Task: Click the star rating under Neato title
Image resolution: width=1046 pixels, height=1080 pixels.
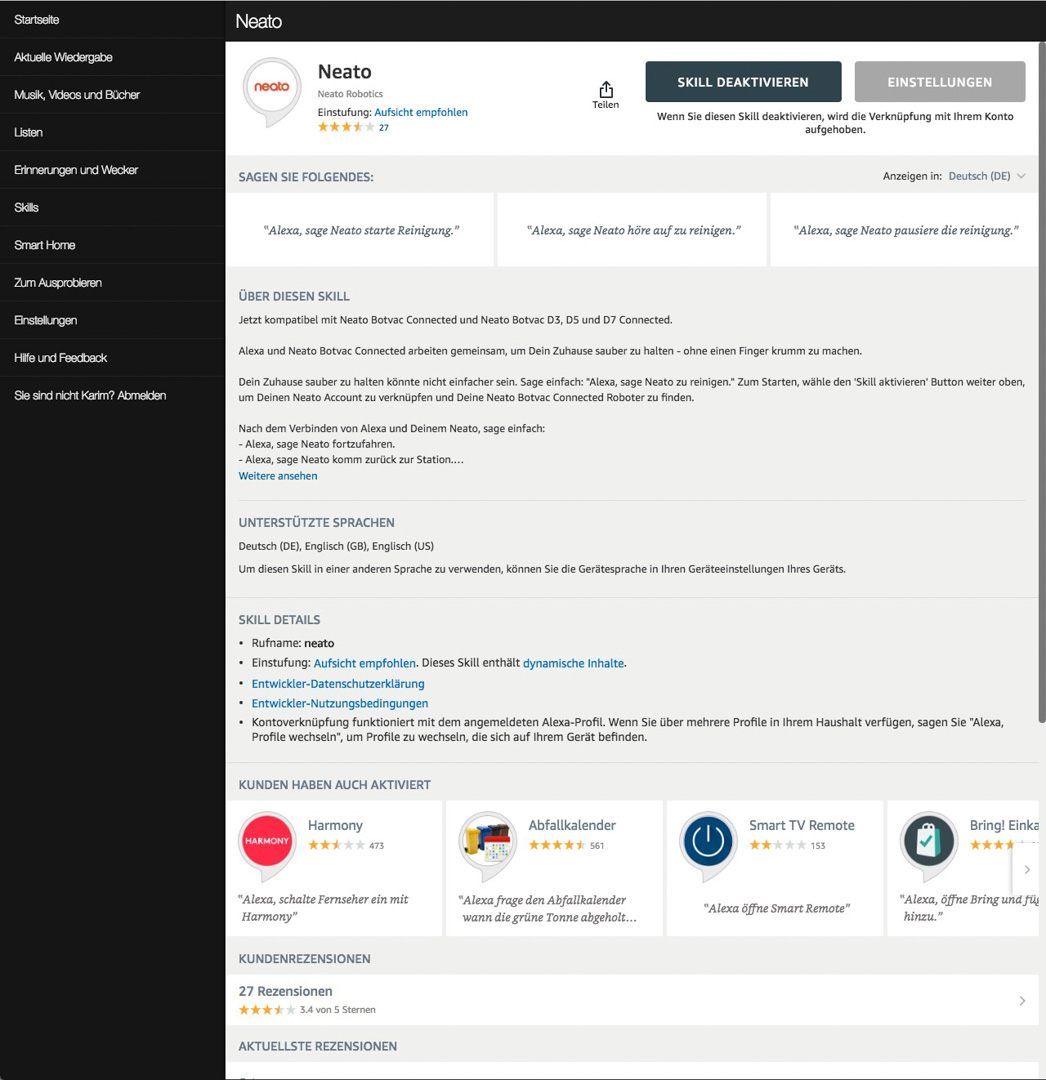Action: pyautogui.click(x=346, y=127)
